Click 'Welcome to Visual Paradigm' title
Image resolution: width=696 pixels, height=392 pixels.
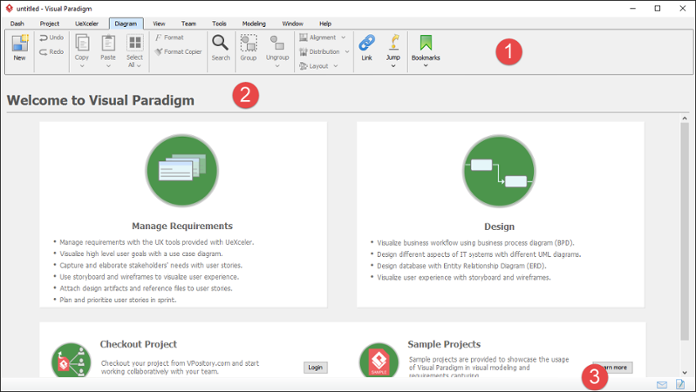101,100
